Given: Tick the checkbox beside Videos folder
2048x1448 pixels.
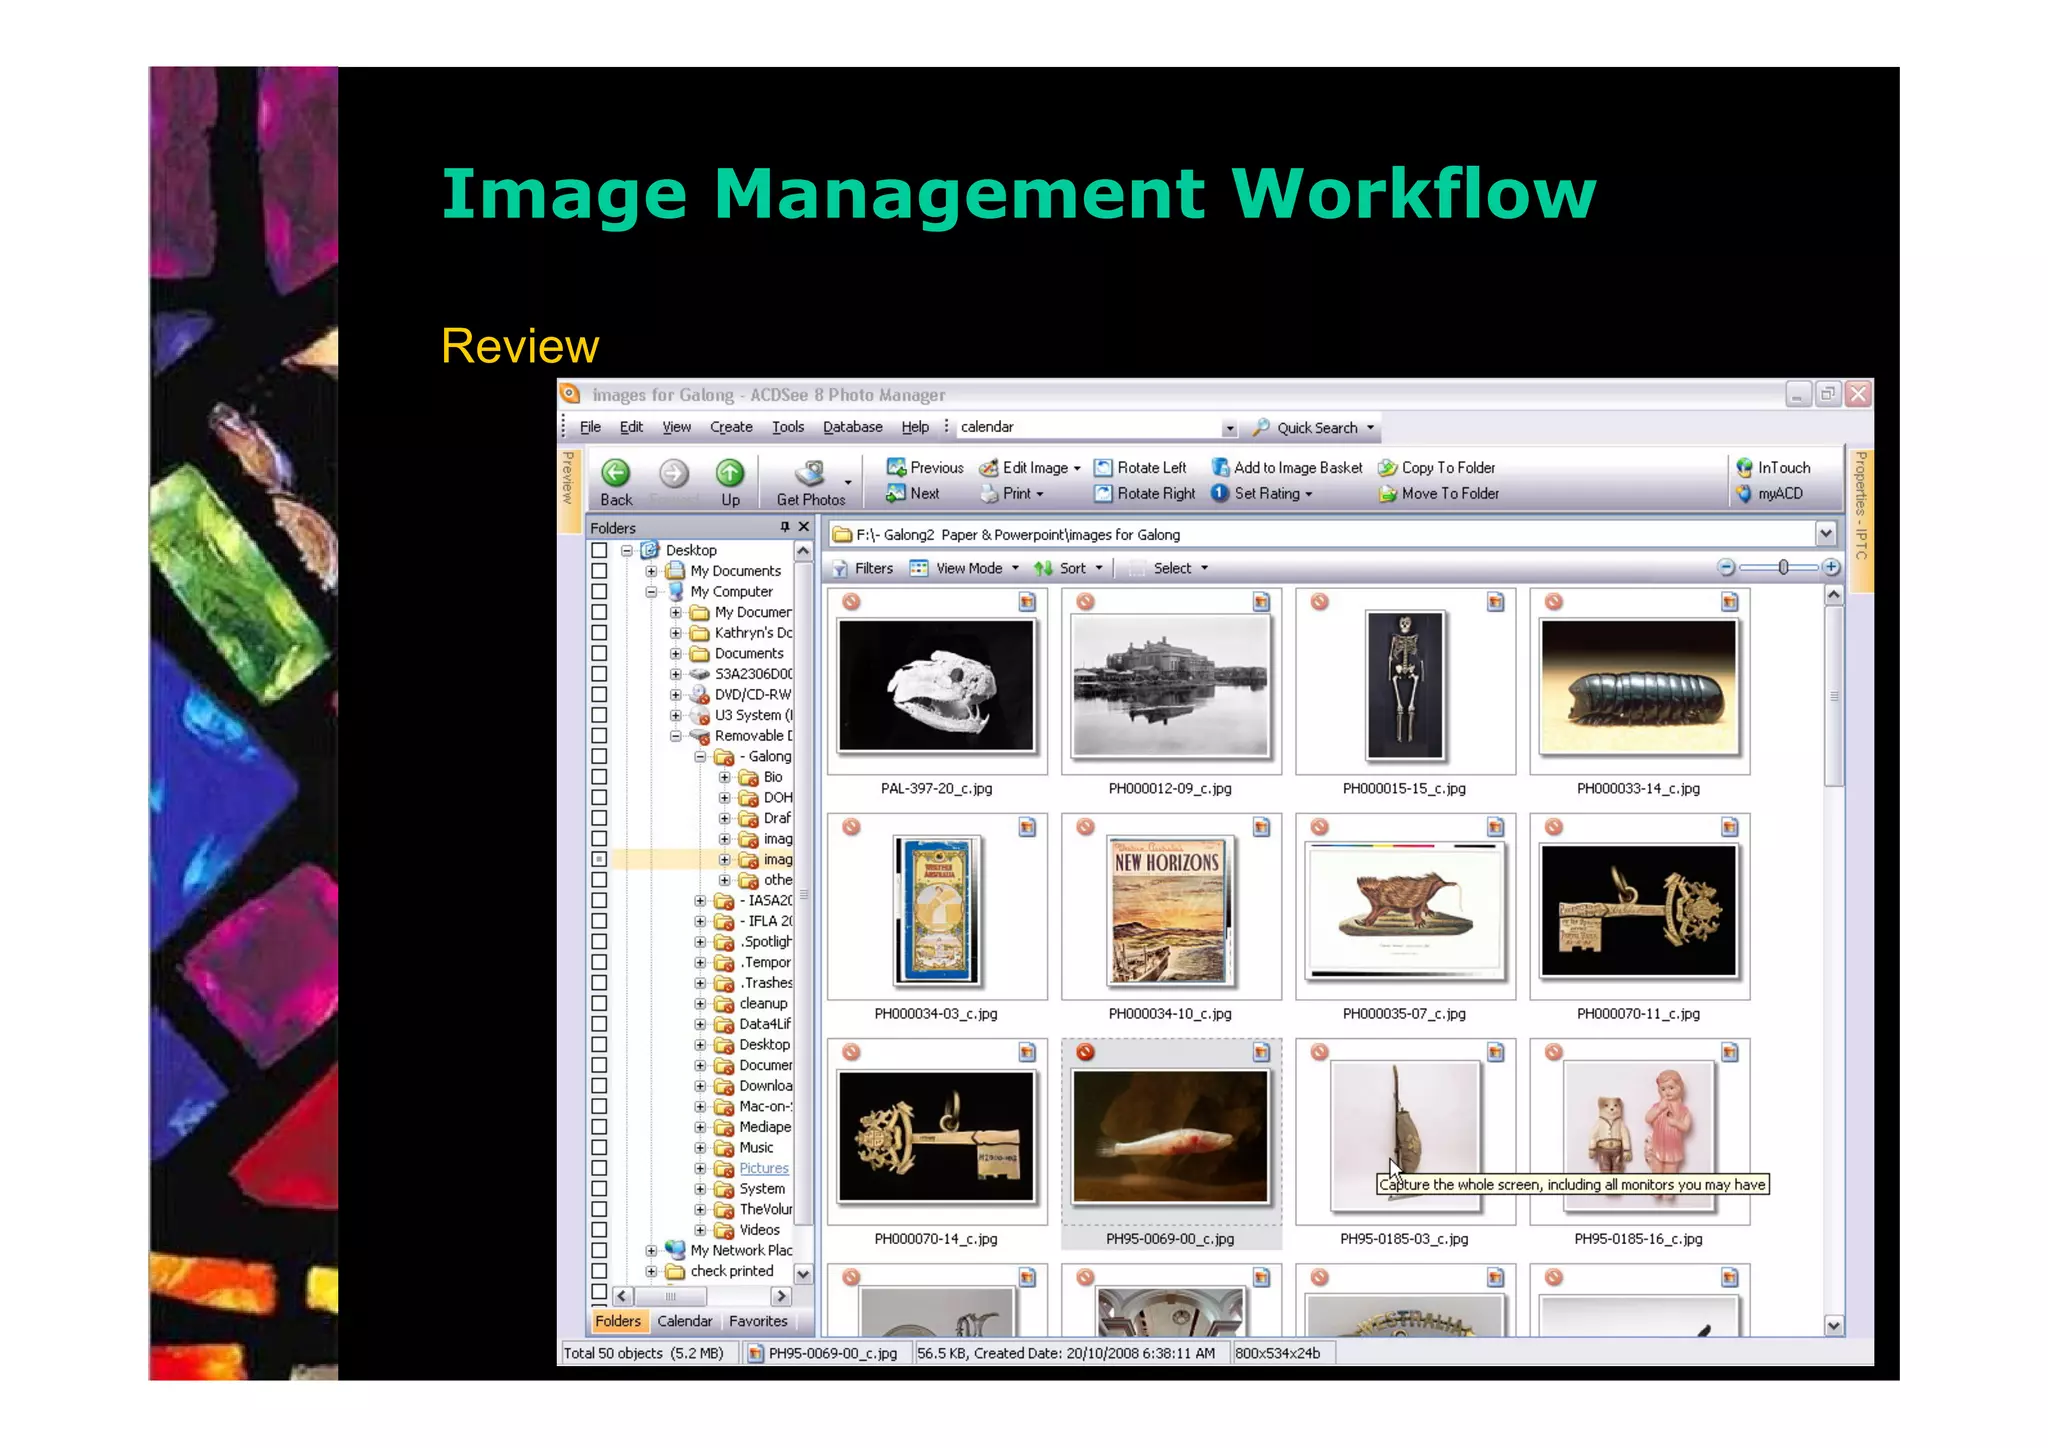Looking at the screenshot, I should click(599, 1230).
